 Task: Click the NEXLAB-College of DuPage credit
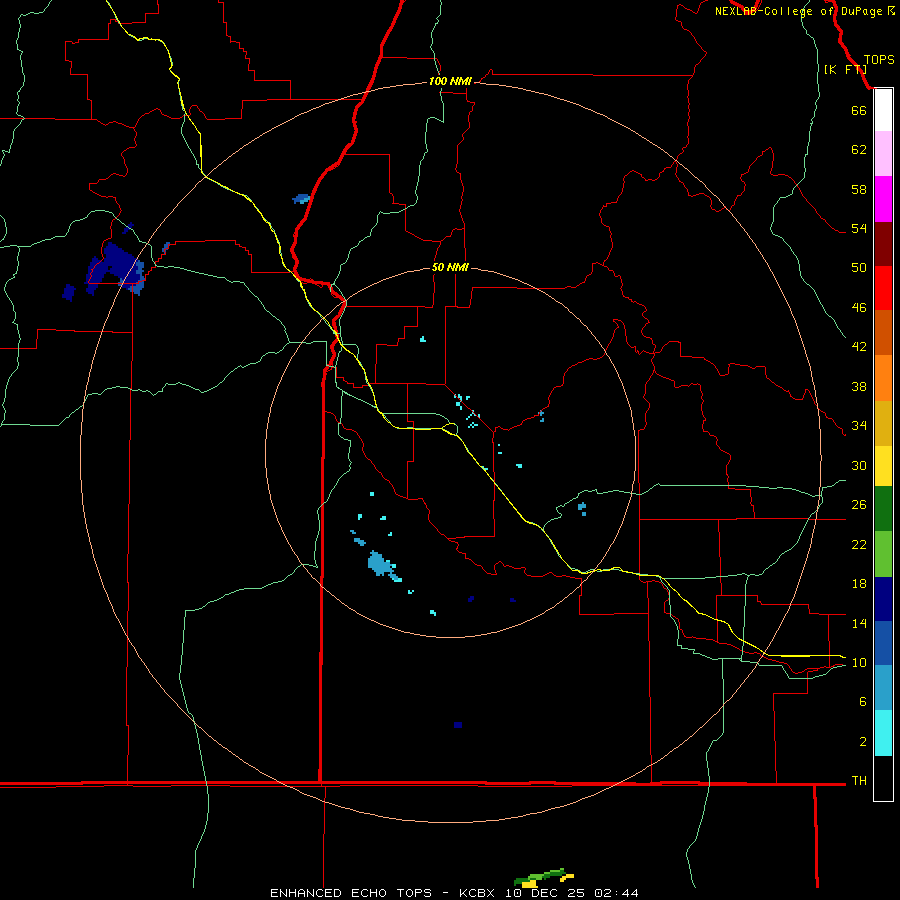pyautogui.click(x=804, y=11)
